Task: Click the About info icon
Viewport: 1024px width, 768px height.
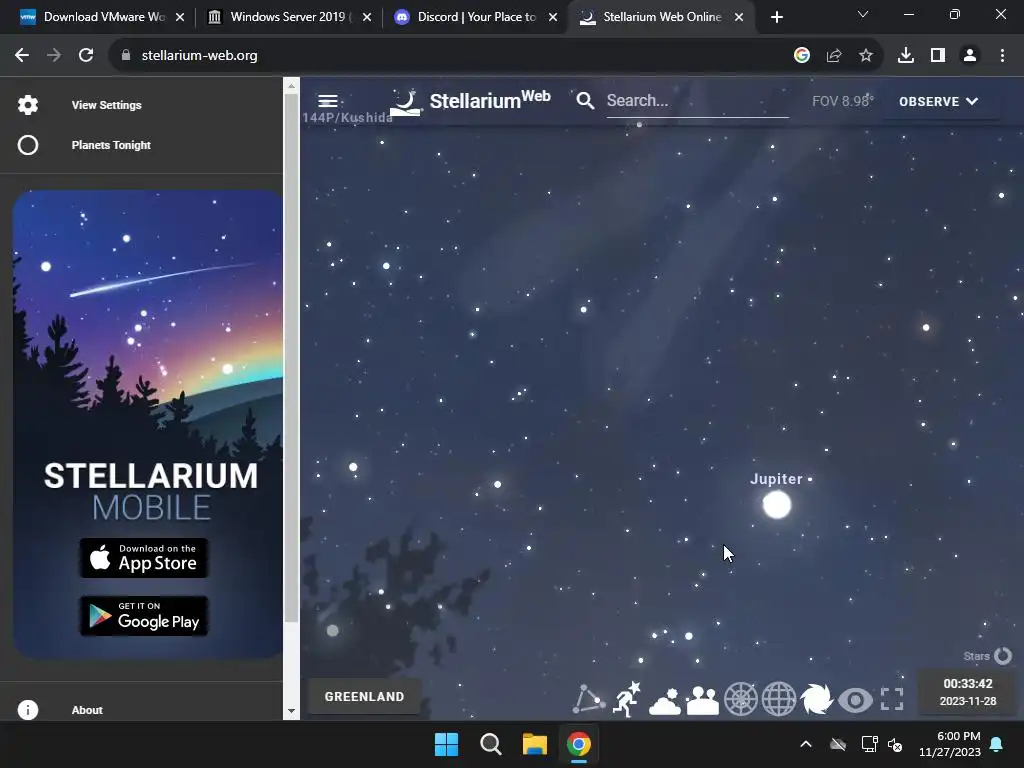Action: 28,710
